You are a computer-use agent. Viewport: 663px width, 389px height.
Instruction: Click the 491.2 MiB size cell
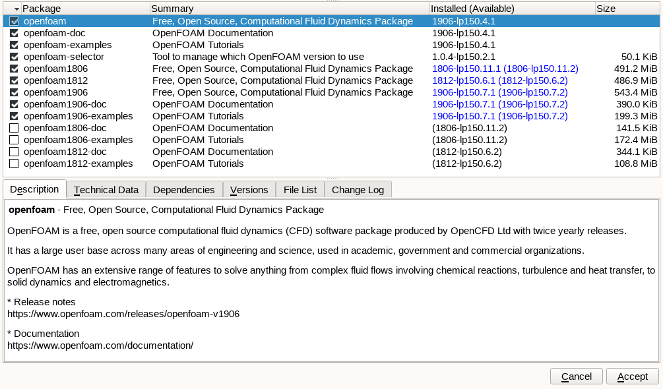pos(636,68)
